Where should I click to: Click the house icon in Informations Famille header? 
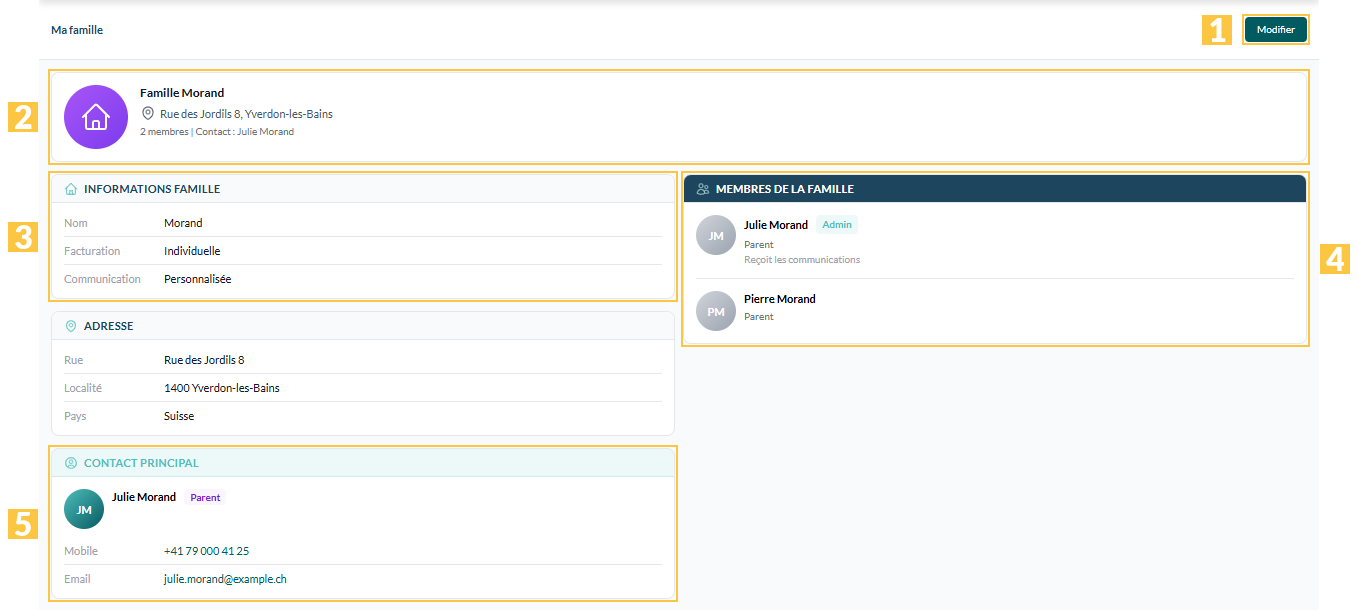[x=71, y=189]
